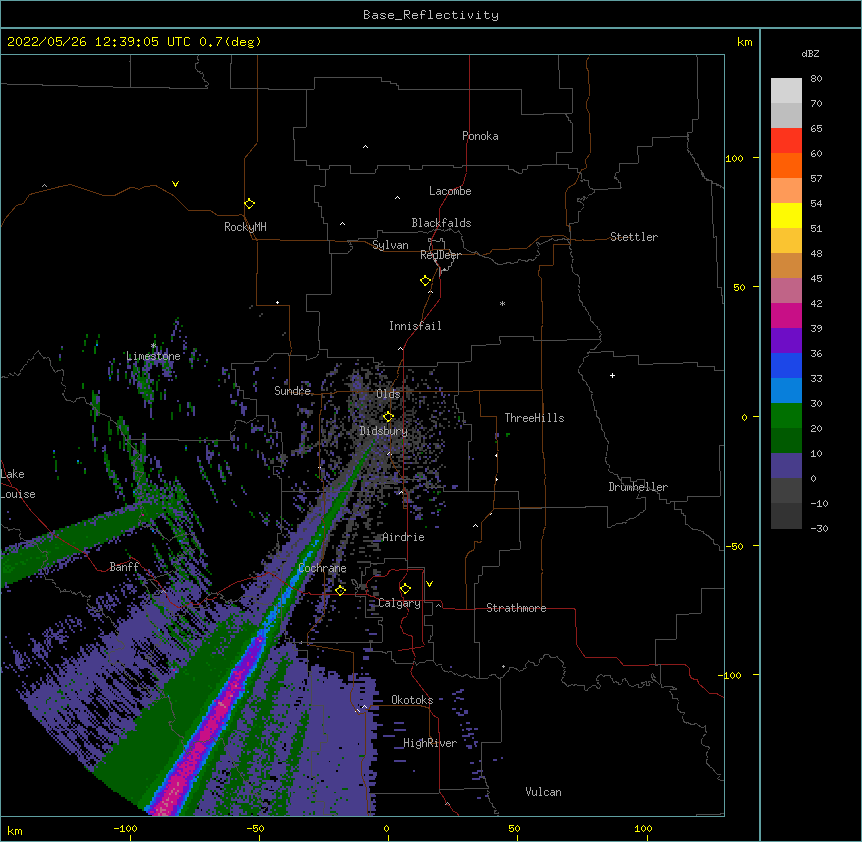Pick the gold 48–51 dBZ legend swatch
Viewport: 862px width, 842px height.
[786, 240]
